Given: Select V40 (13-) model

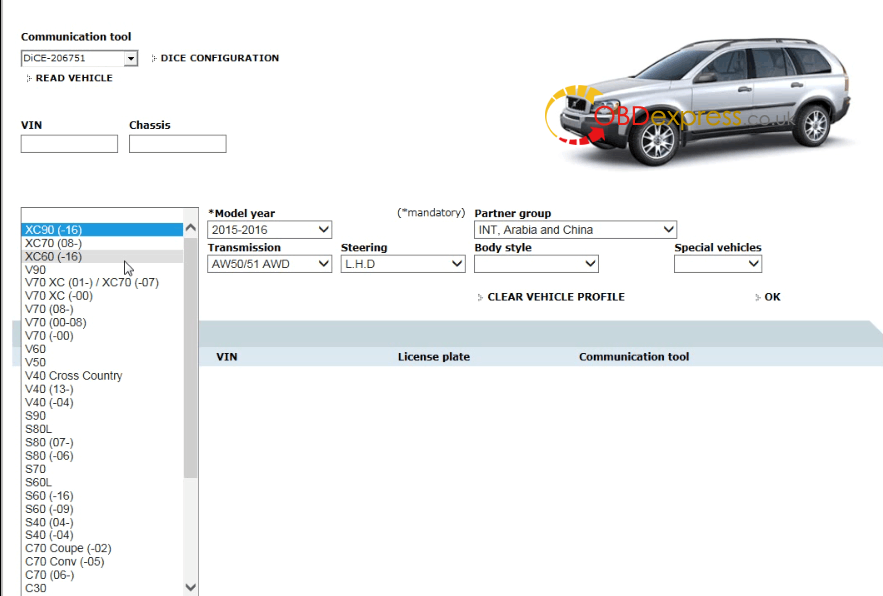Looking at the screenshot, I should (102, 389).
